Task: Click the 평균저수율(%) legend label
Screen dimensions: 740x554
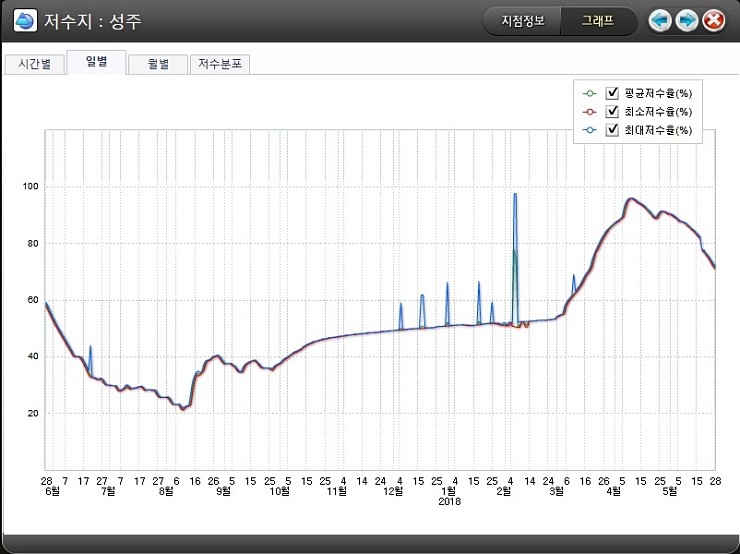Action: click(658, 93)
